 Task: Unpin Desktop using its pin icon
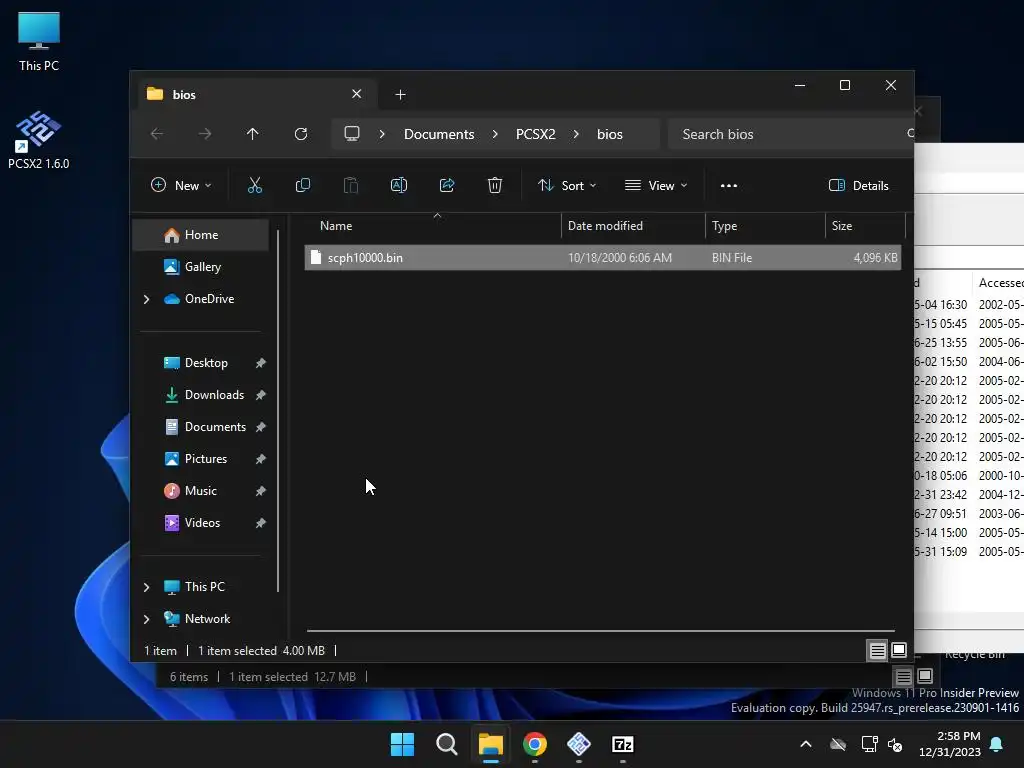pos(261,363)
